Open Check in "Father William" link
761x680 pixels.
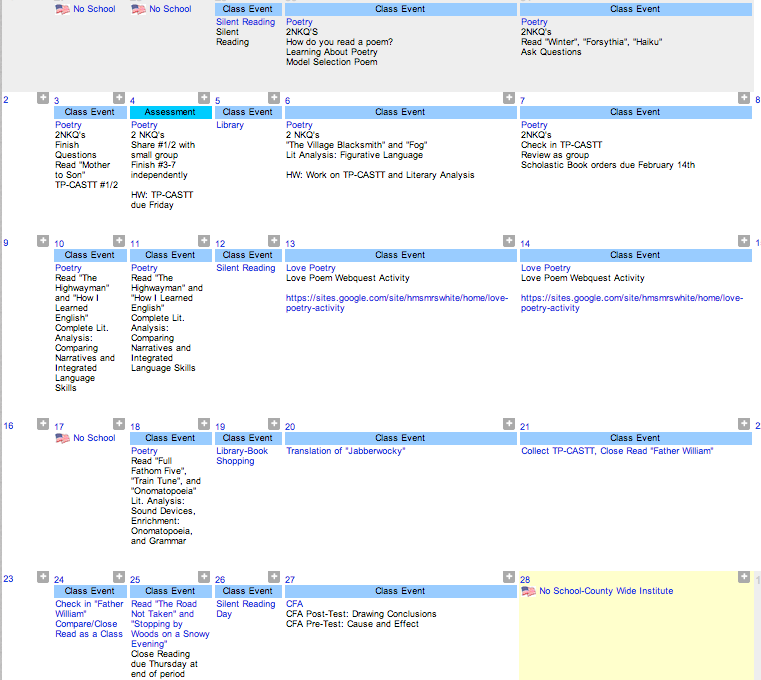click(x=89, y=619)
